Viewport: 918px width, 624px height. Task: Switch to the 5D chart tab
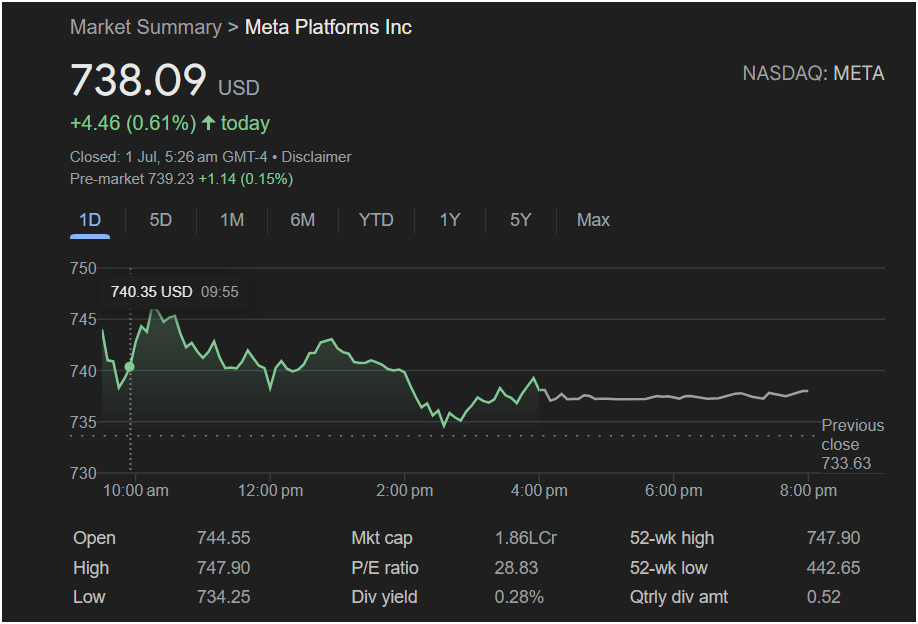[160, 220]
